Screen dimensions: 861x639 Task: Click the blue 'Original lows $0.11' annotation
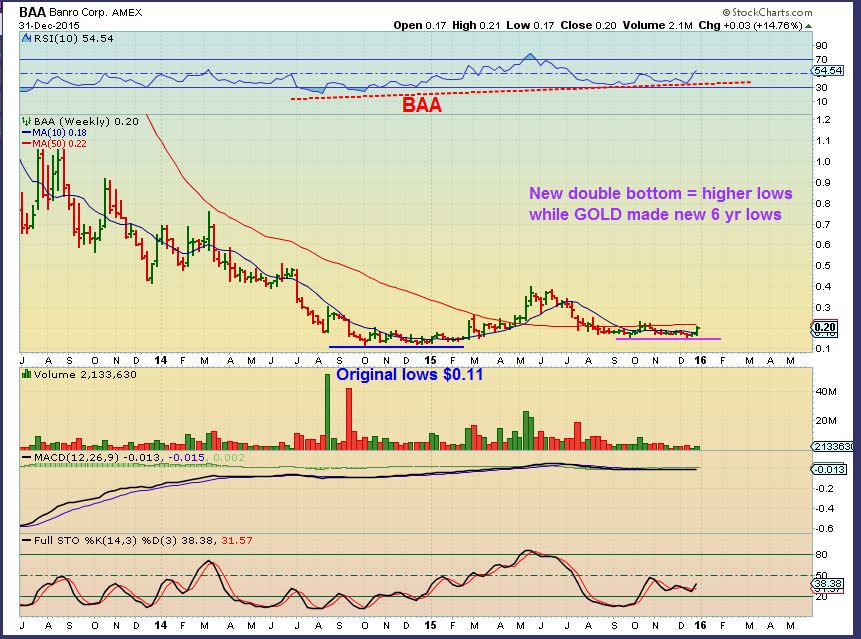[x=410, y=374]
